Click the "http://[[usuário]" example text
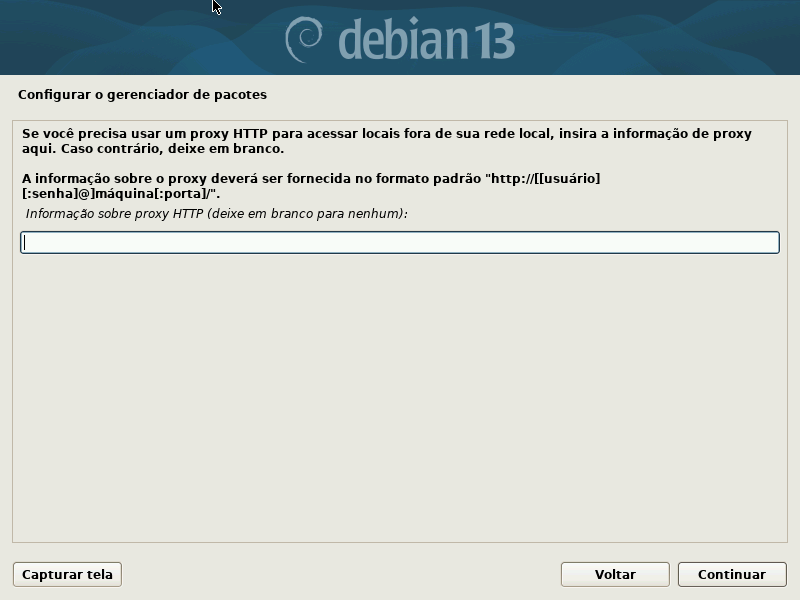800x600 pixels. pos(545,179)
